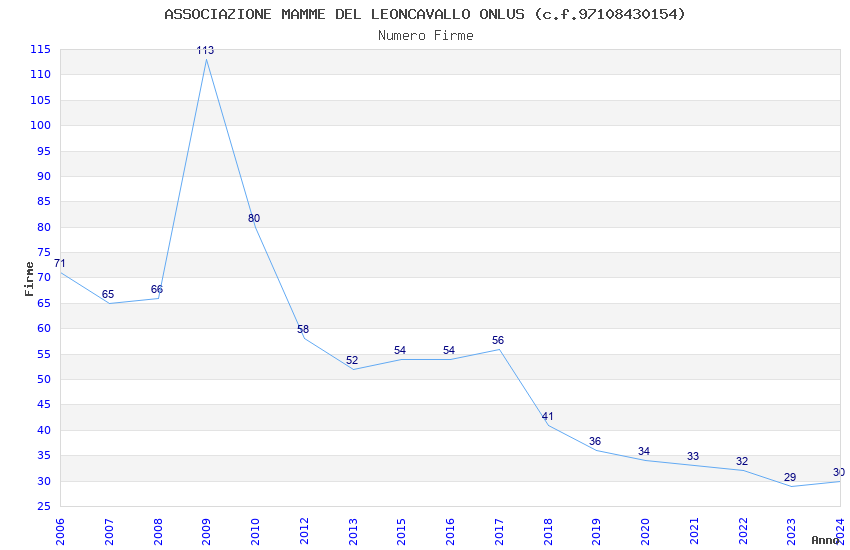Click the x-axis year label 2007

tap(108, 532)
